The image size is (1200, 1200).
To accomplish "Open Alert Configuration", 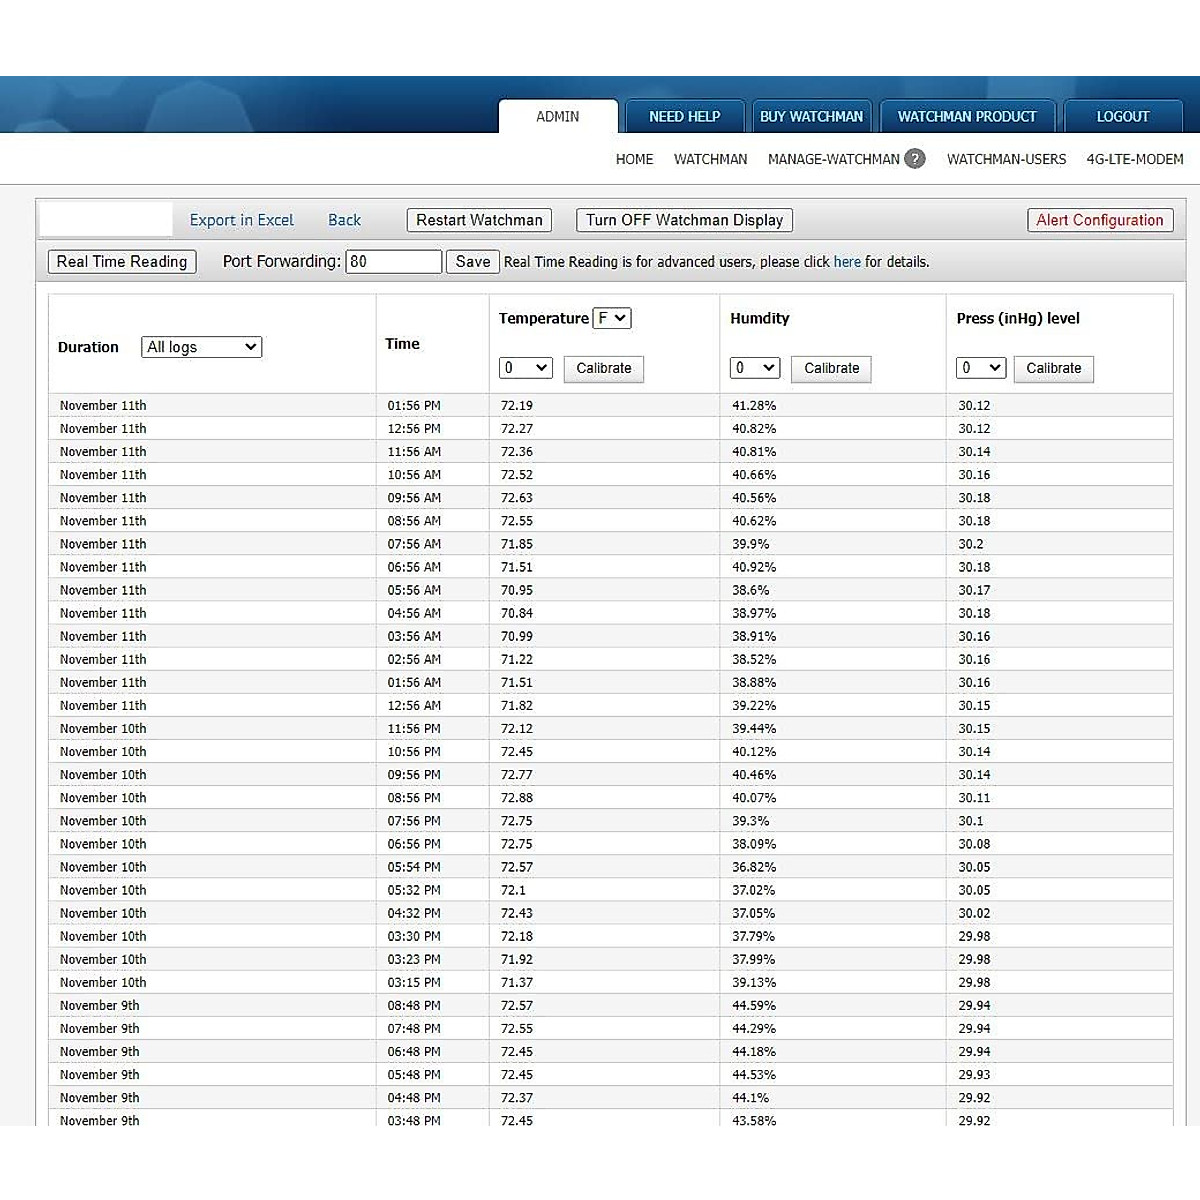I will click(1099, 220).
